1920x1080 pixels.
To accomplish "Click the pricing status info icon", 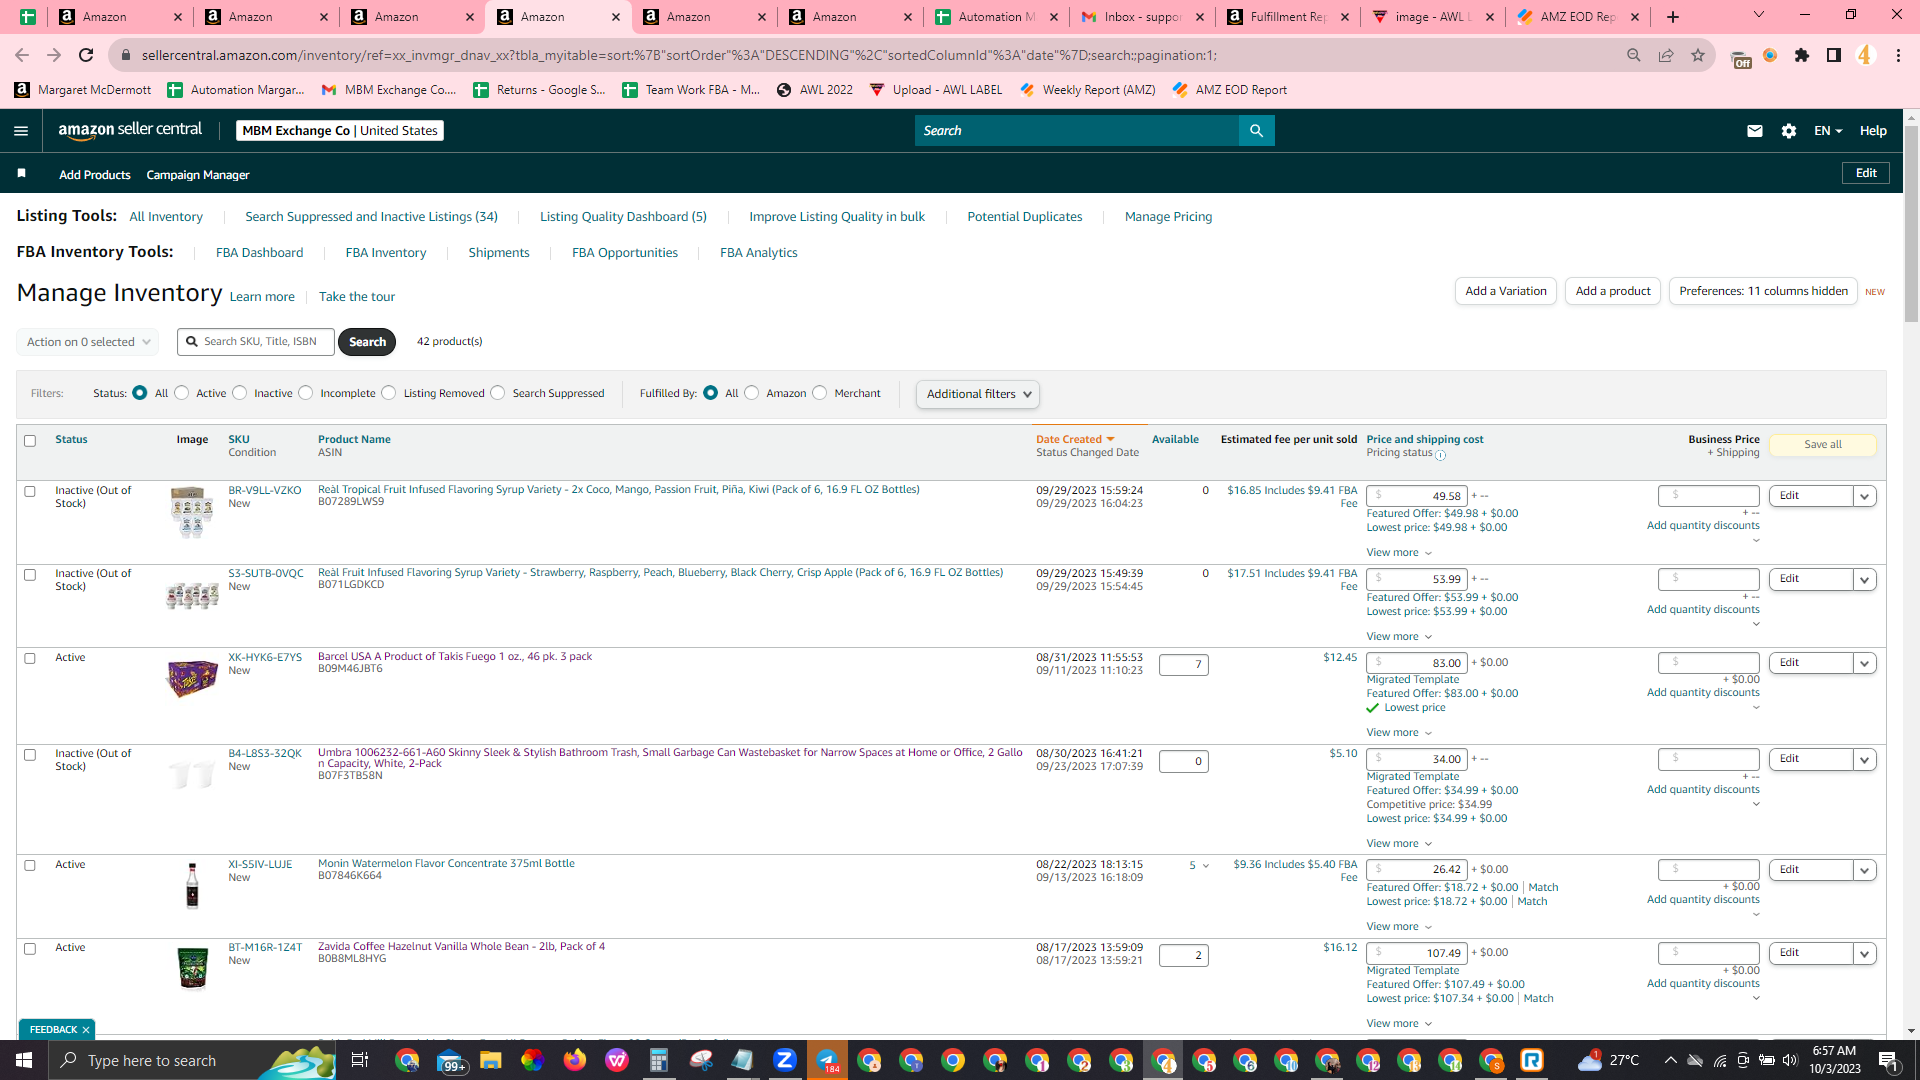I will tap(1441, 455).
